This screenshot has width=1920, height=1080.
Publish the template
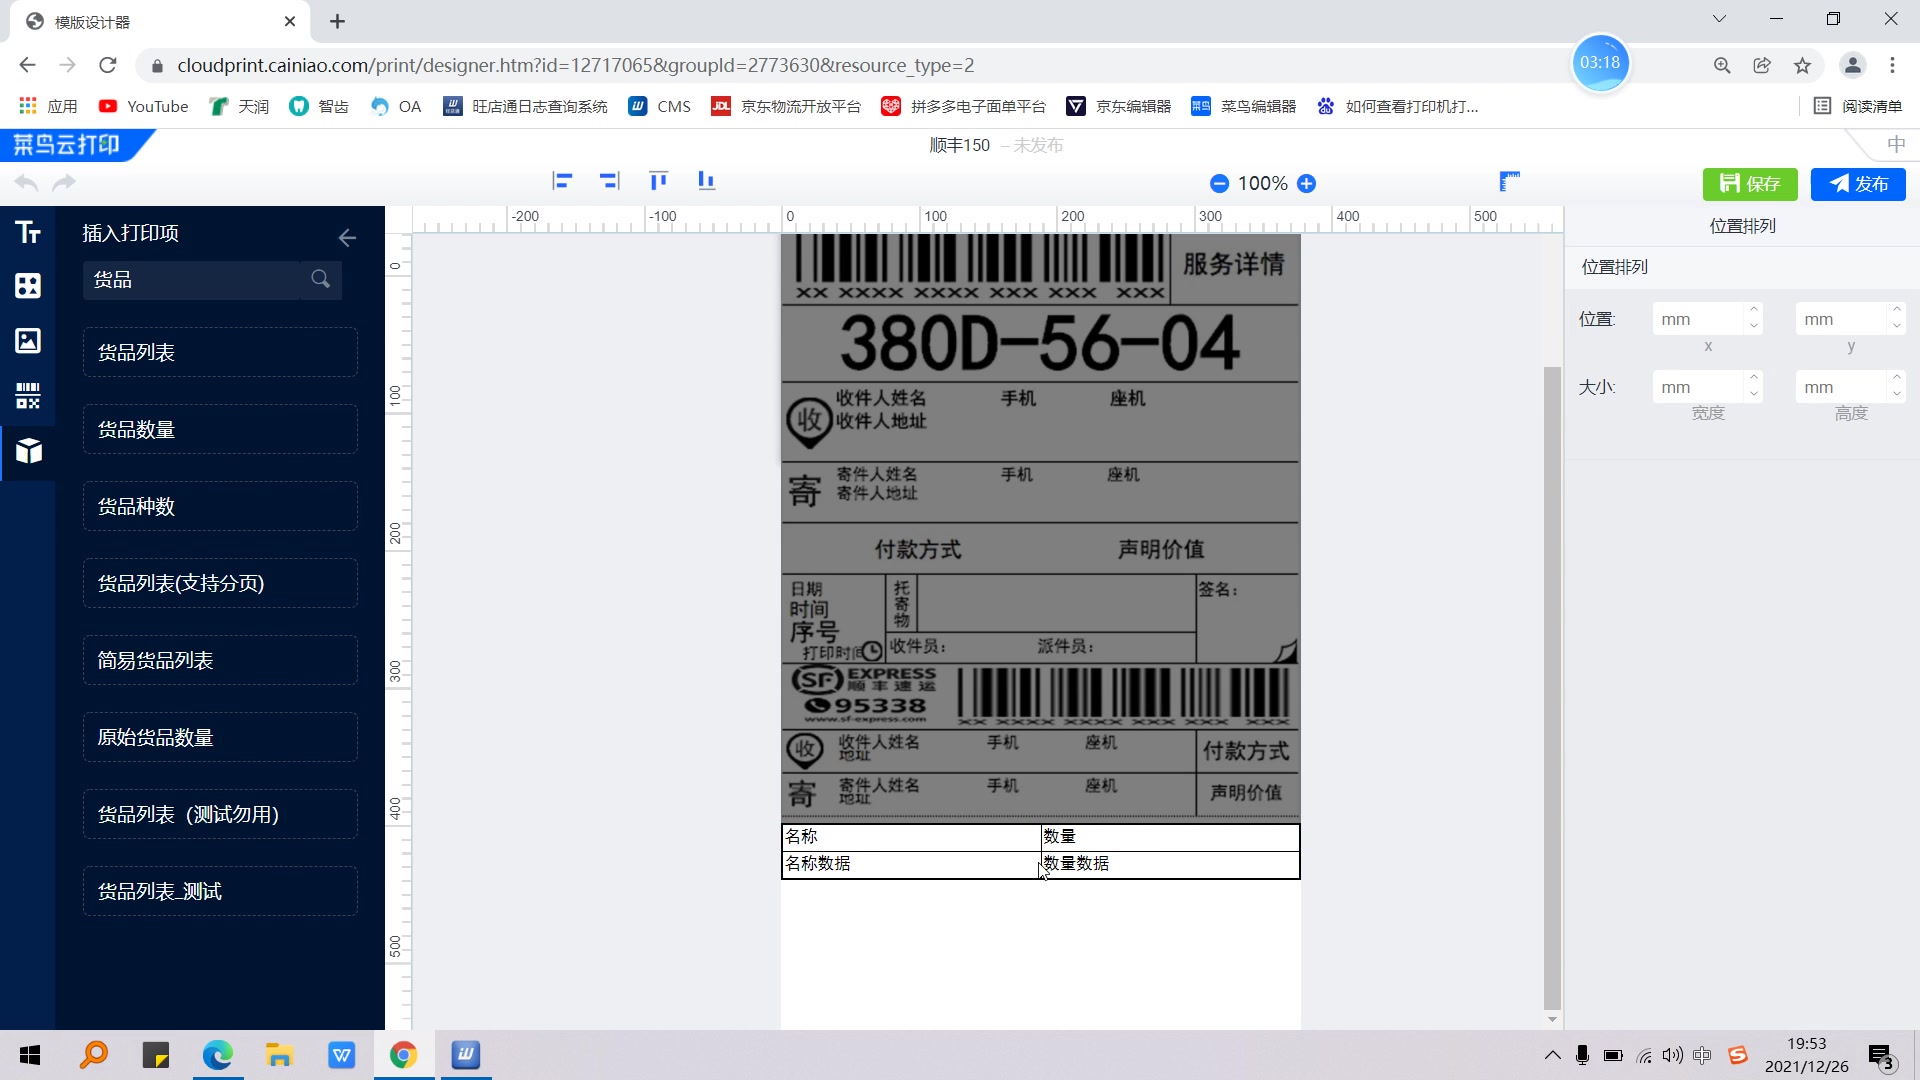coord(1858,184)
